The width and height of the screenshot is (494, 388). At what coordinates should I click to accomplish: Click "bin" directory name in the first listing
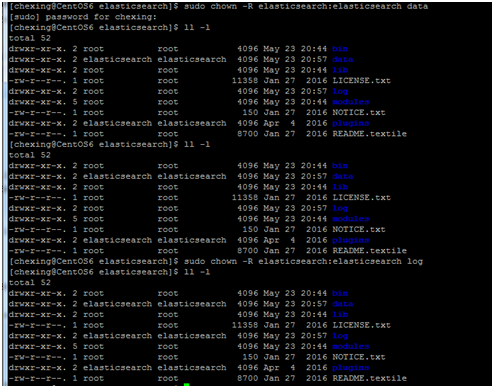[x=340, y=49]
